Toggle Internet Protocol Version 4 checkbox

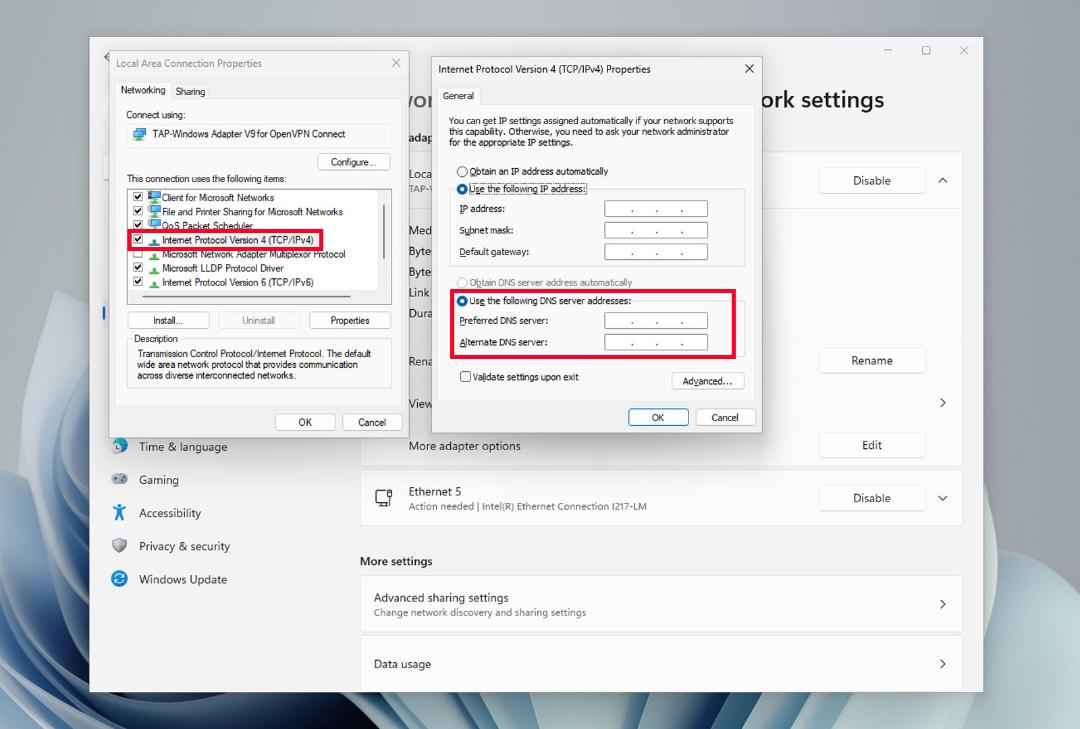[x=138, y=239]
